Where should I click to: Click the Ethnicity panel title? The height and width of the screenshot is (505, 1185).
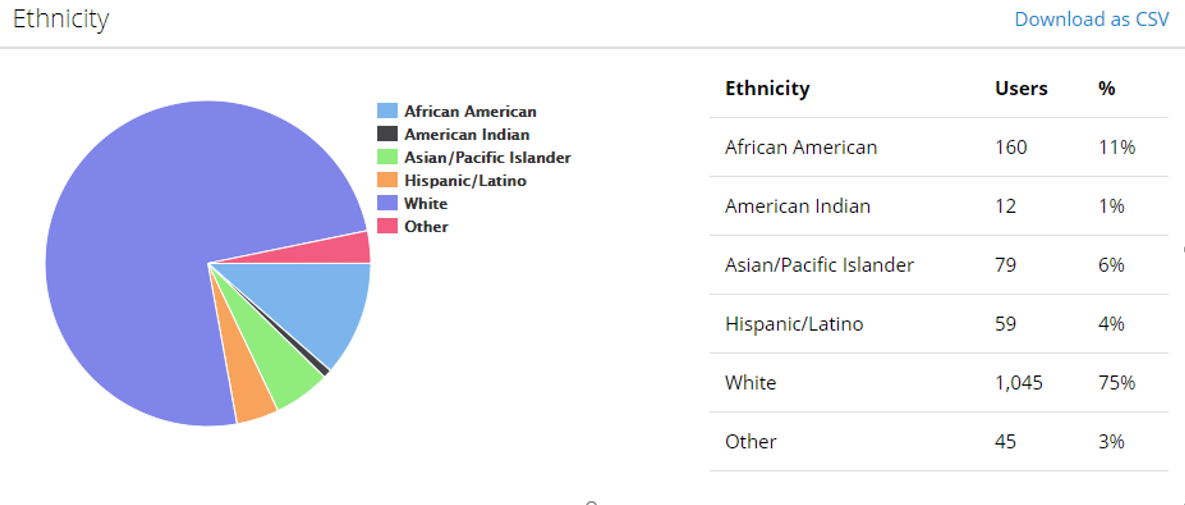tap(60, 20)
